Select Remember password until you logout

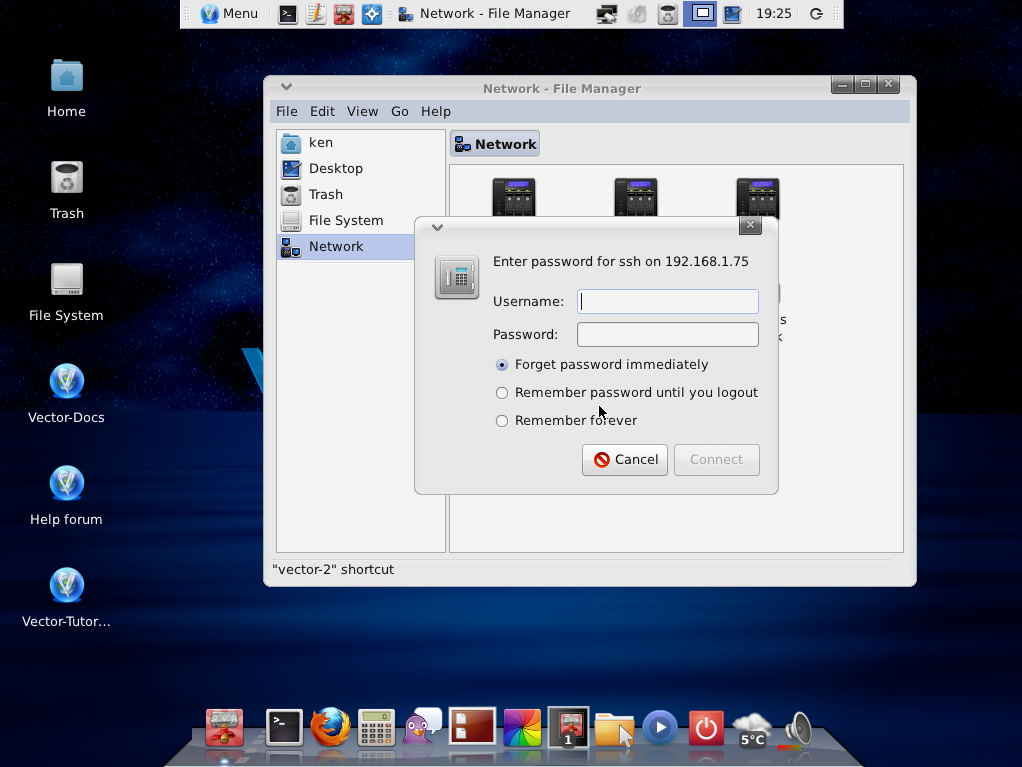pos(502,393)
